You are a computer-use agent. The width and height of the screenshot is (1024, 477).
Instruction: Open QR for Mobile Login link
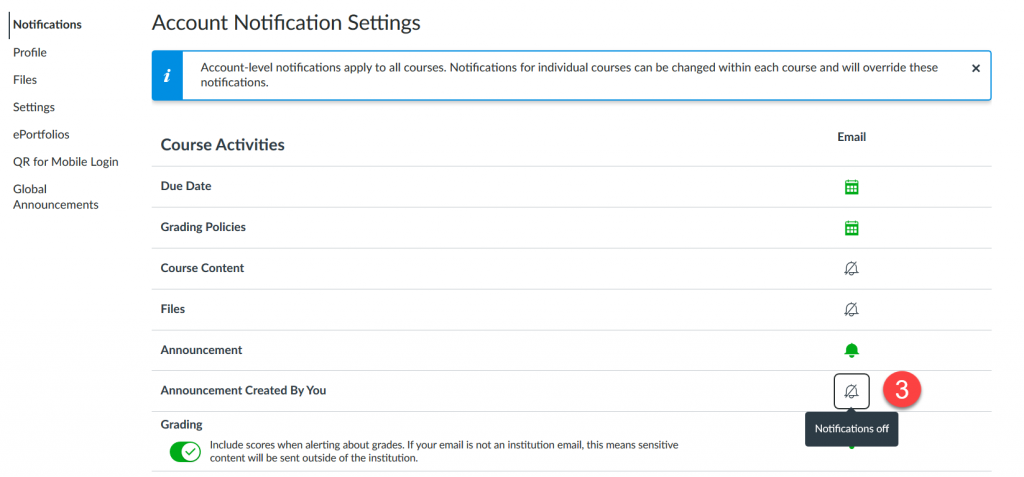click(66, 162)
